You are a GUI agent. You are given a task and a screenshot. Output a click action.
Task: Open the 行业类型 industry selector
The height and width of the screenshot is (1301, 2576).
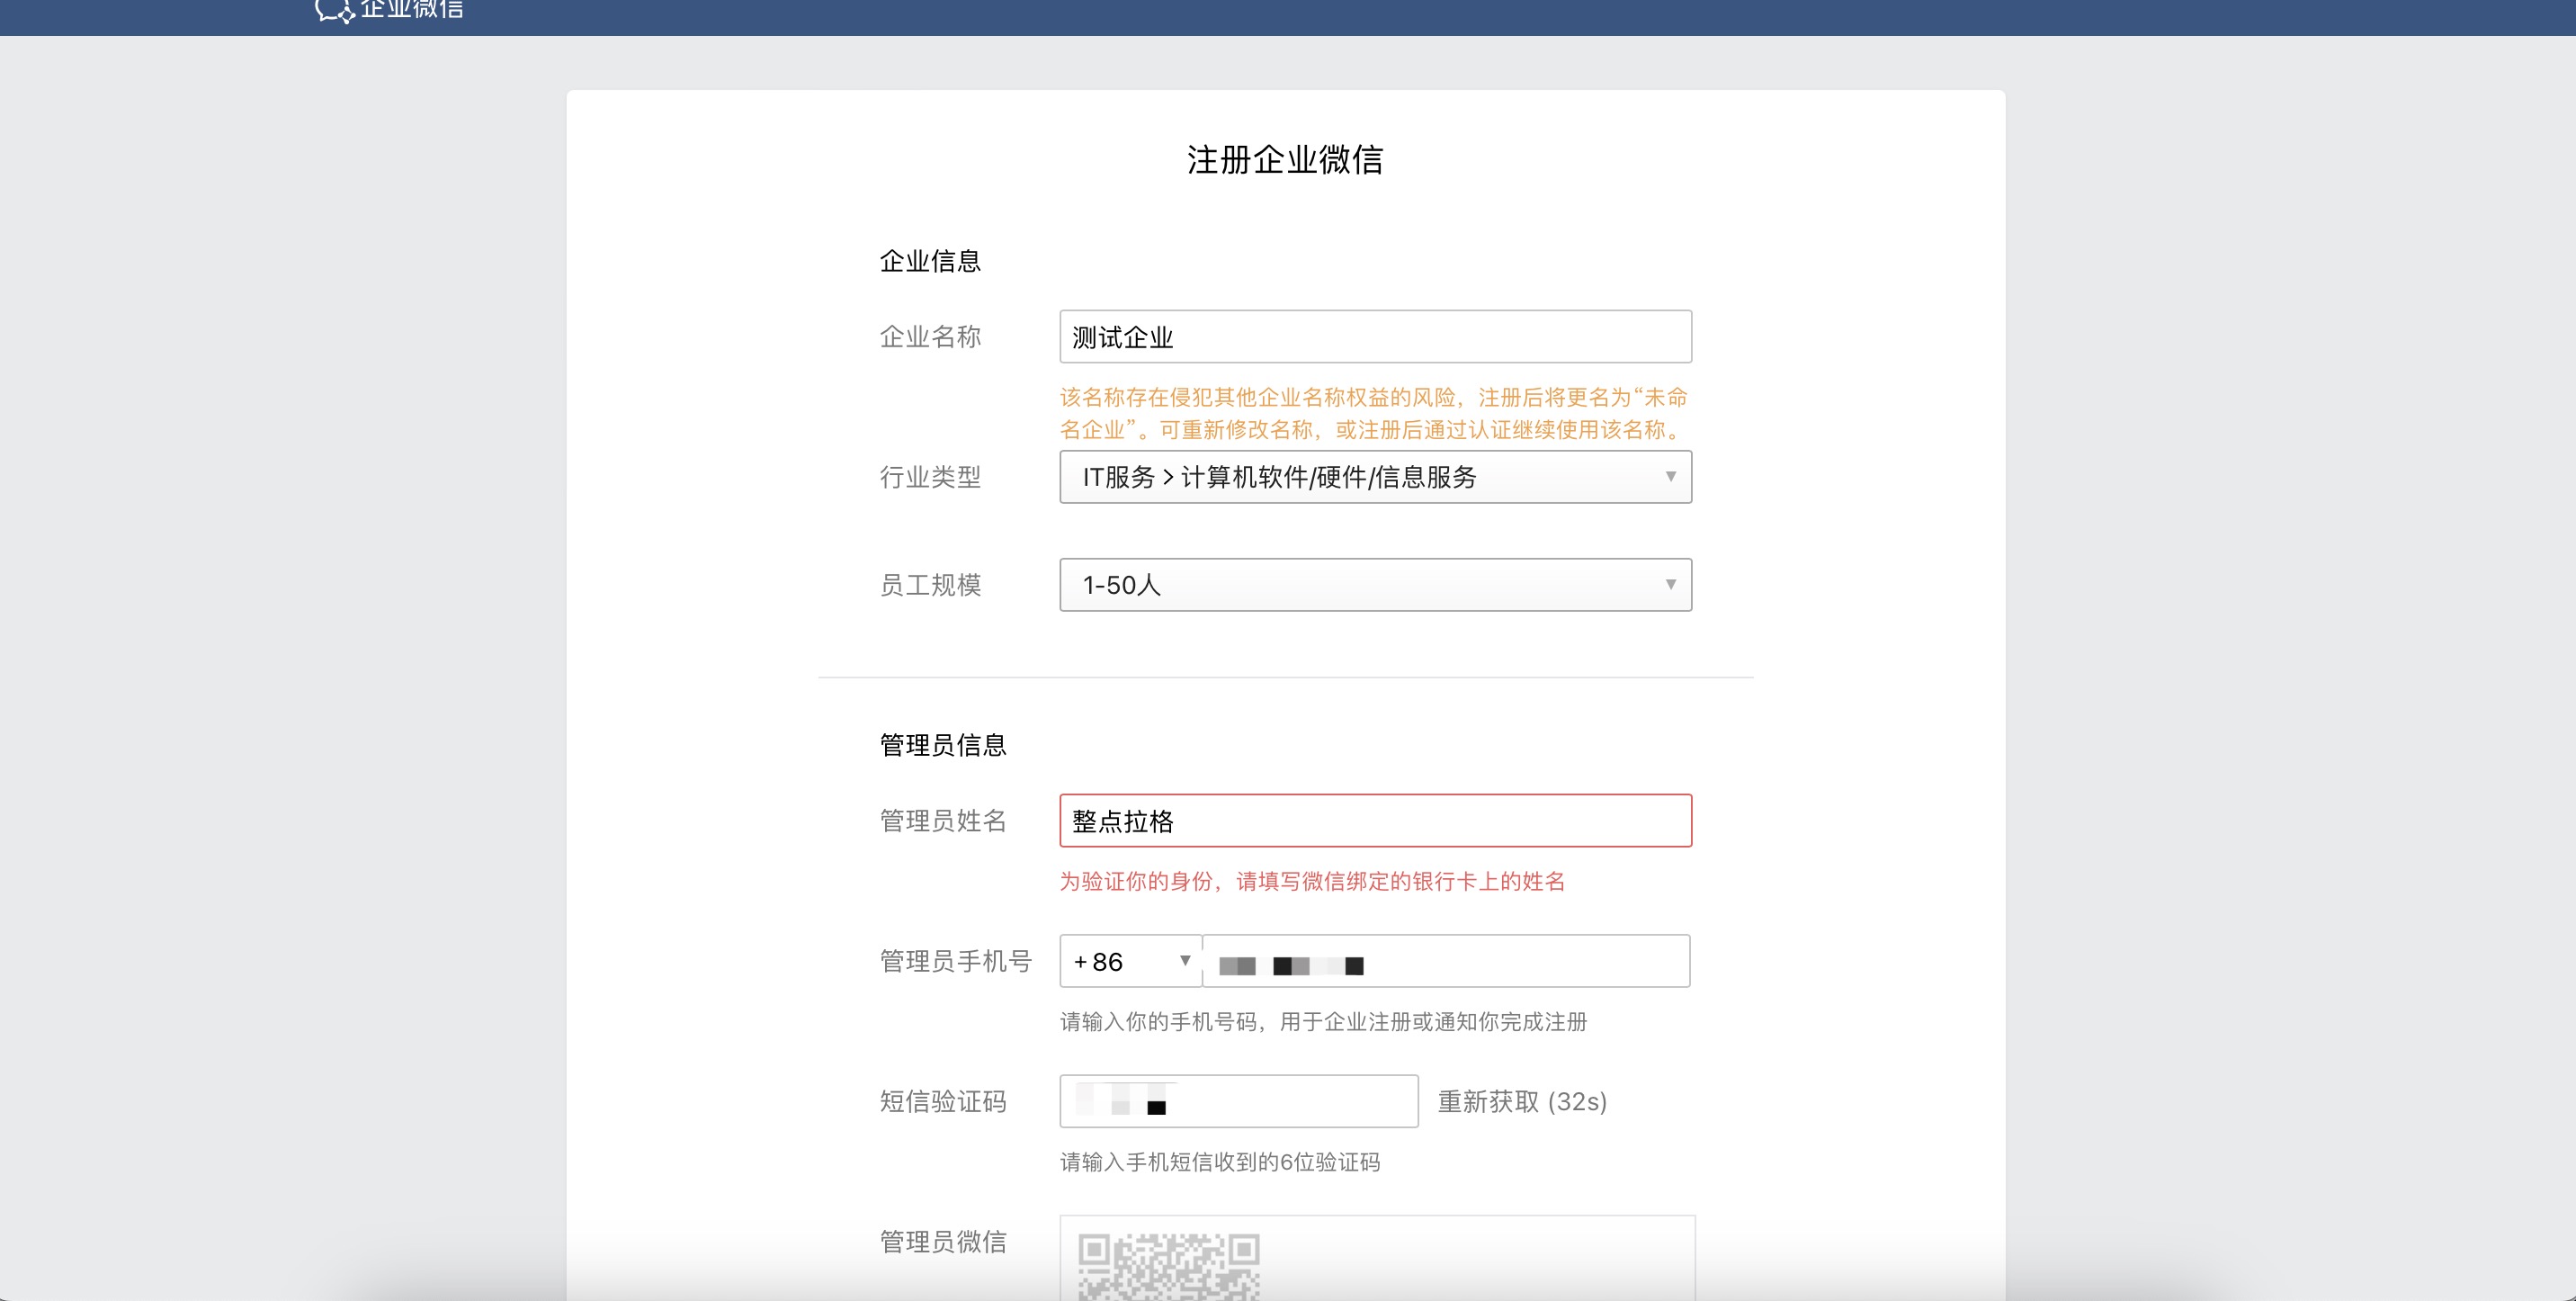pos(1375,478)
